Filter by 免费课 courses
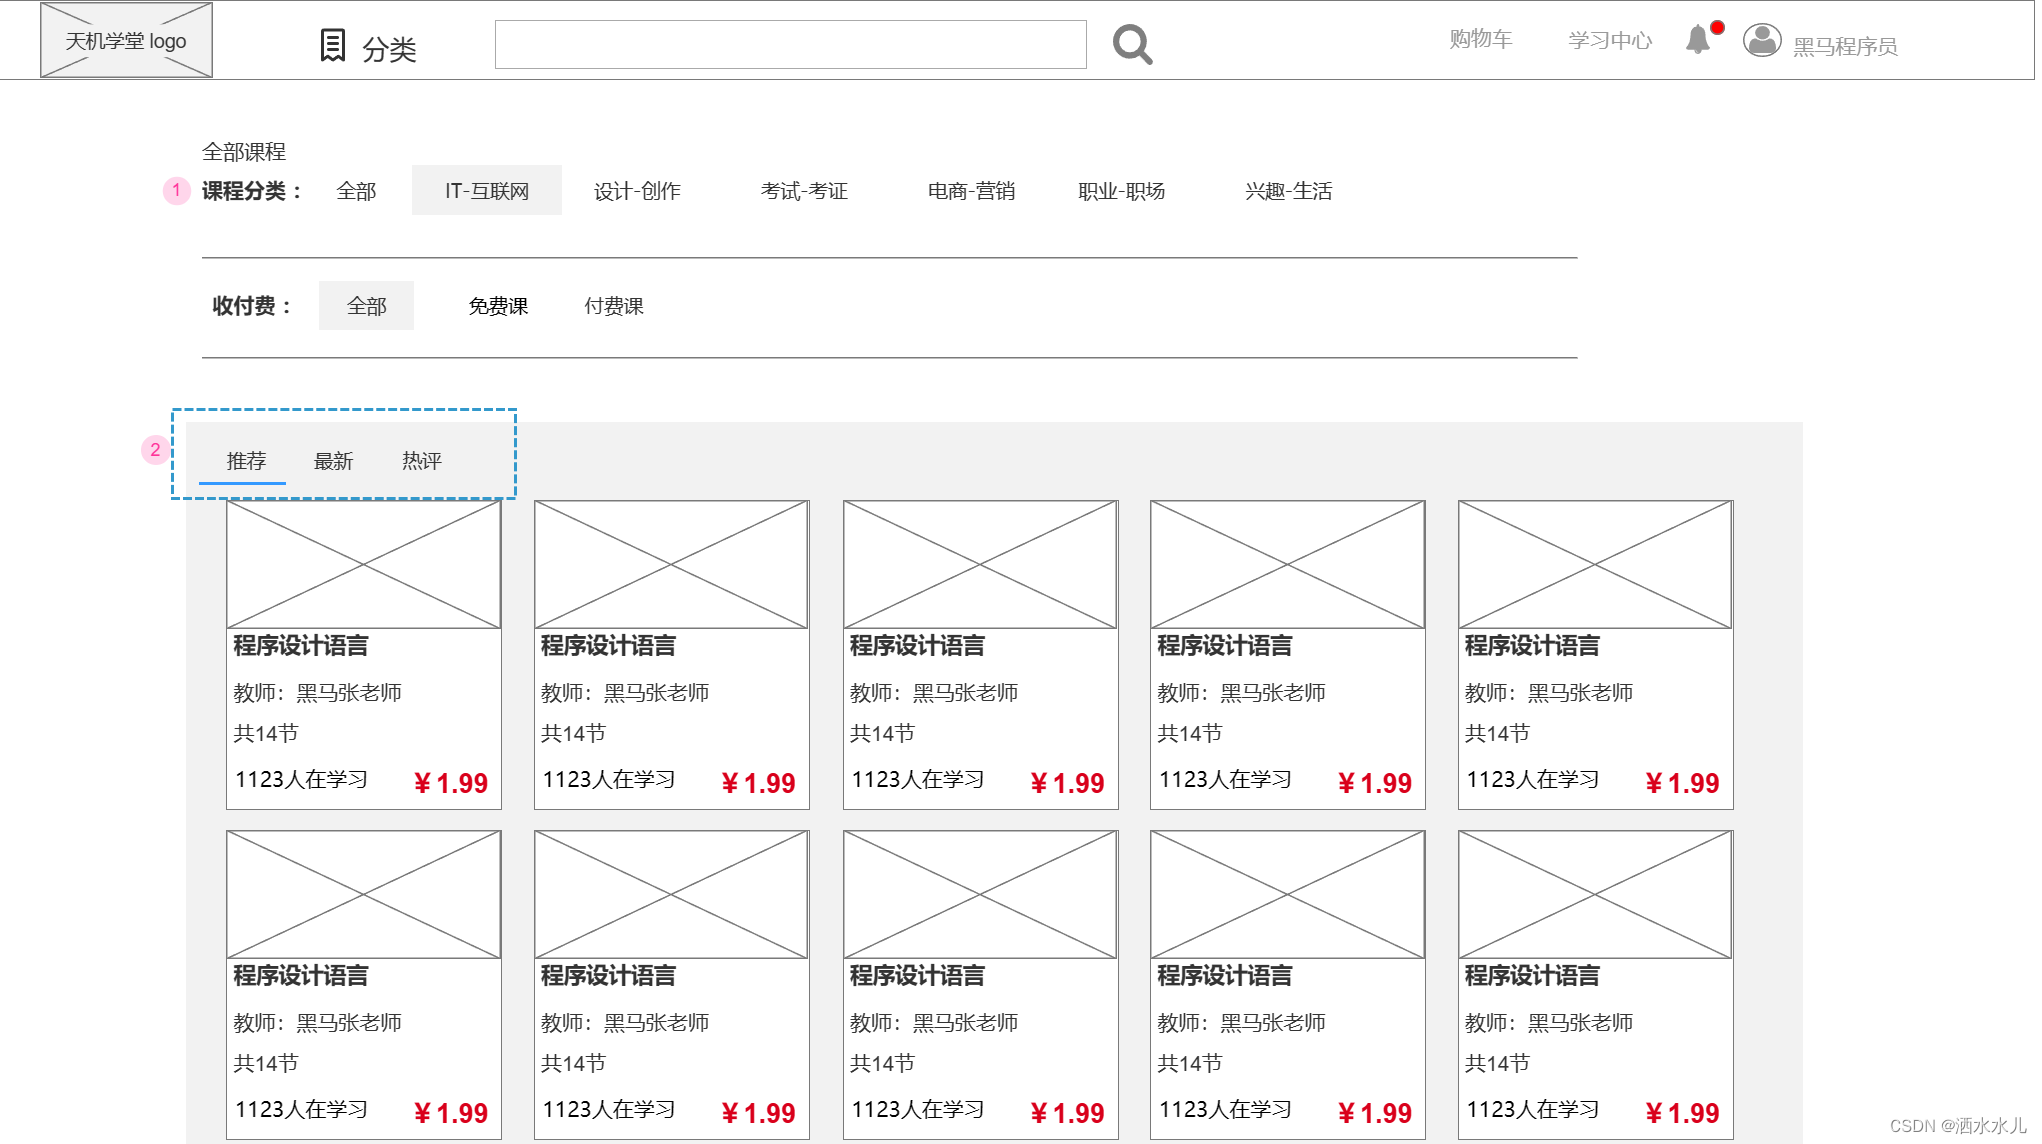The image size is (2042, 1144). point(498,306)
